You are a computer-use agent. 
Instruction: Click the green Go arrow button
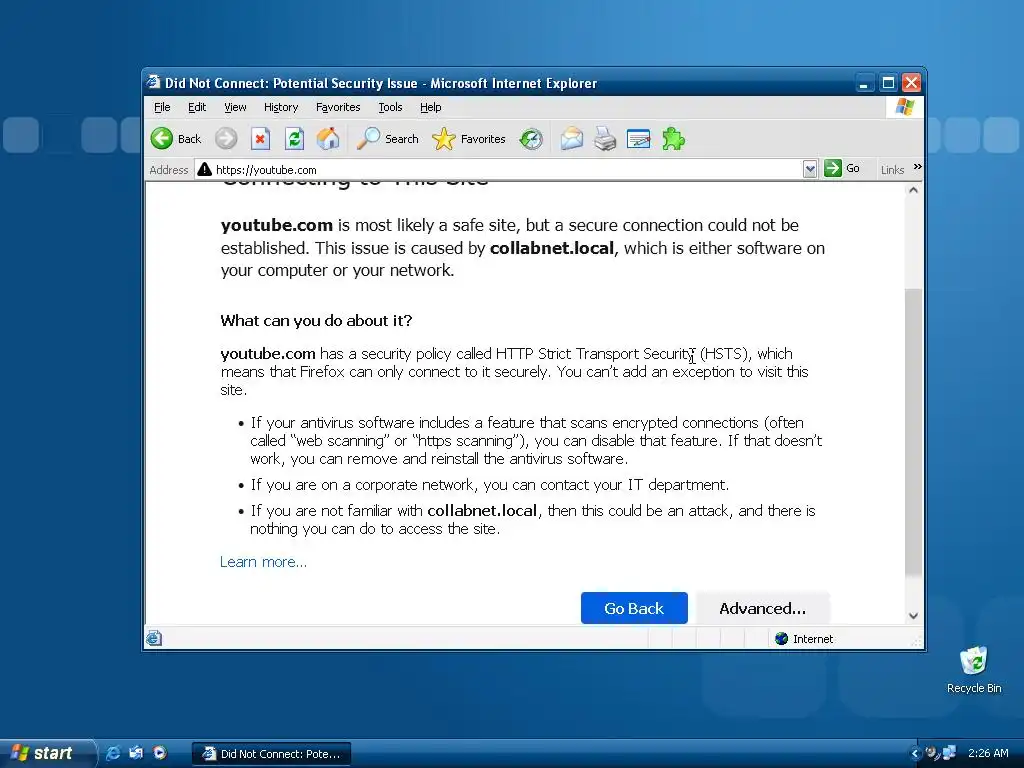[x=833, y=168]
